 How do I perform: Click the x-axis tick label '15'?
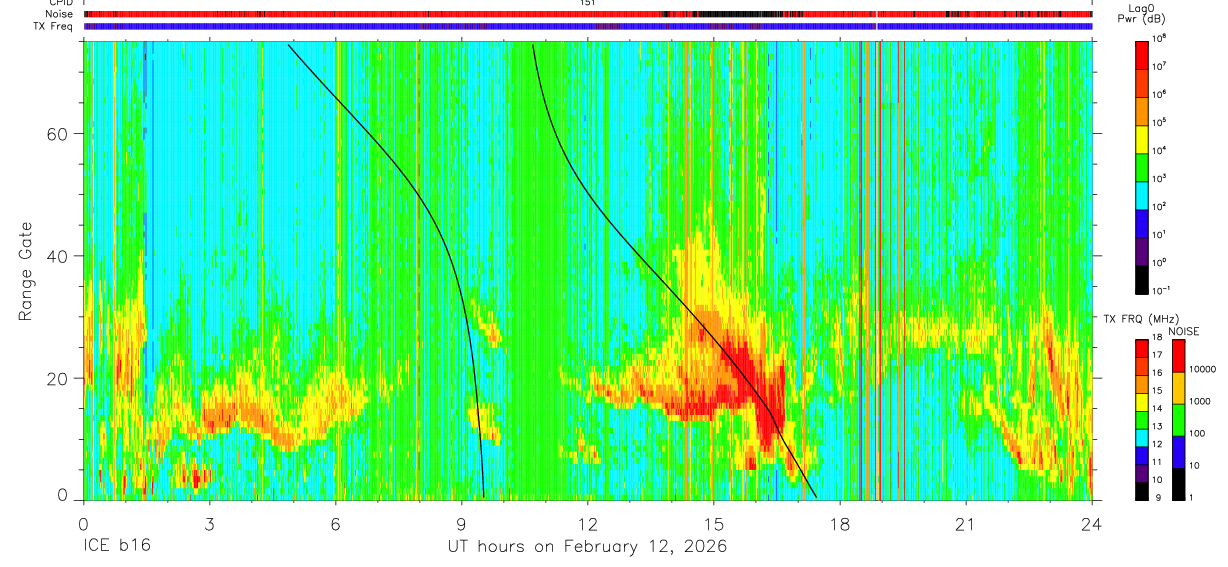[x=714, y=524]
